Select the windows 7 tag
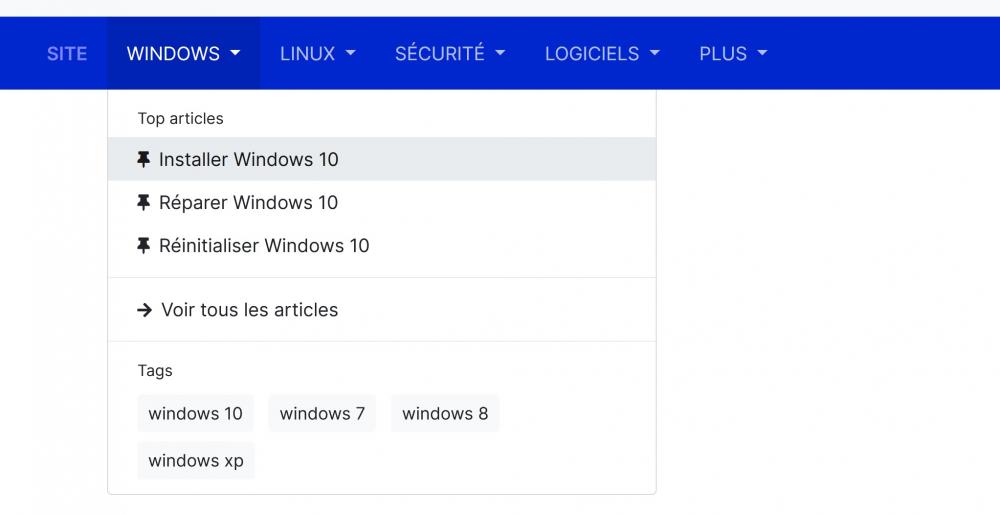 (322, 414)
